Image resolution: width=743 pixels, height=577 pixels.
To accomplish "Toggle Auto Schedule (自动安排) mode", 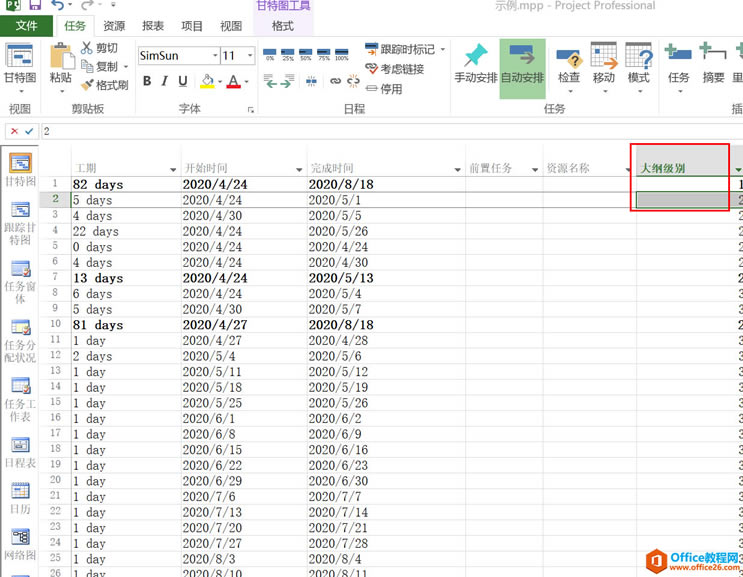I will coord(522,61).
